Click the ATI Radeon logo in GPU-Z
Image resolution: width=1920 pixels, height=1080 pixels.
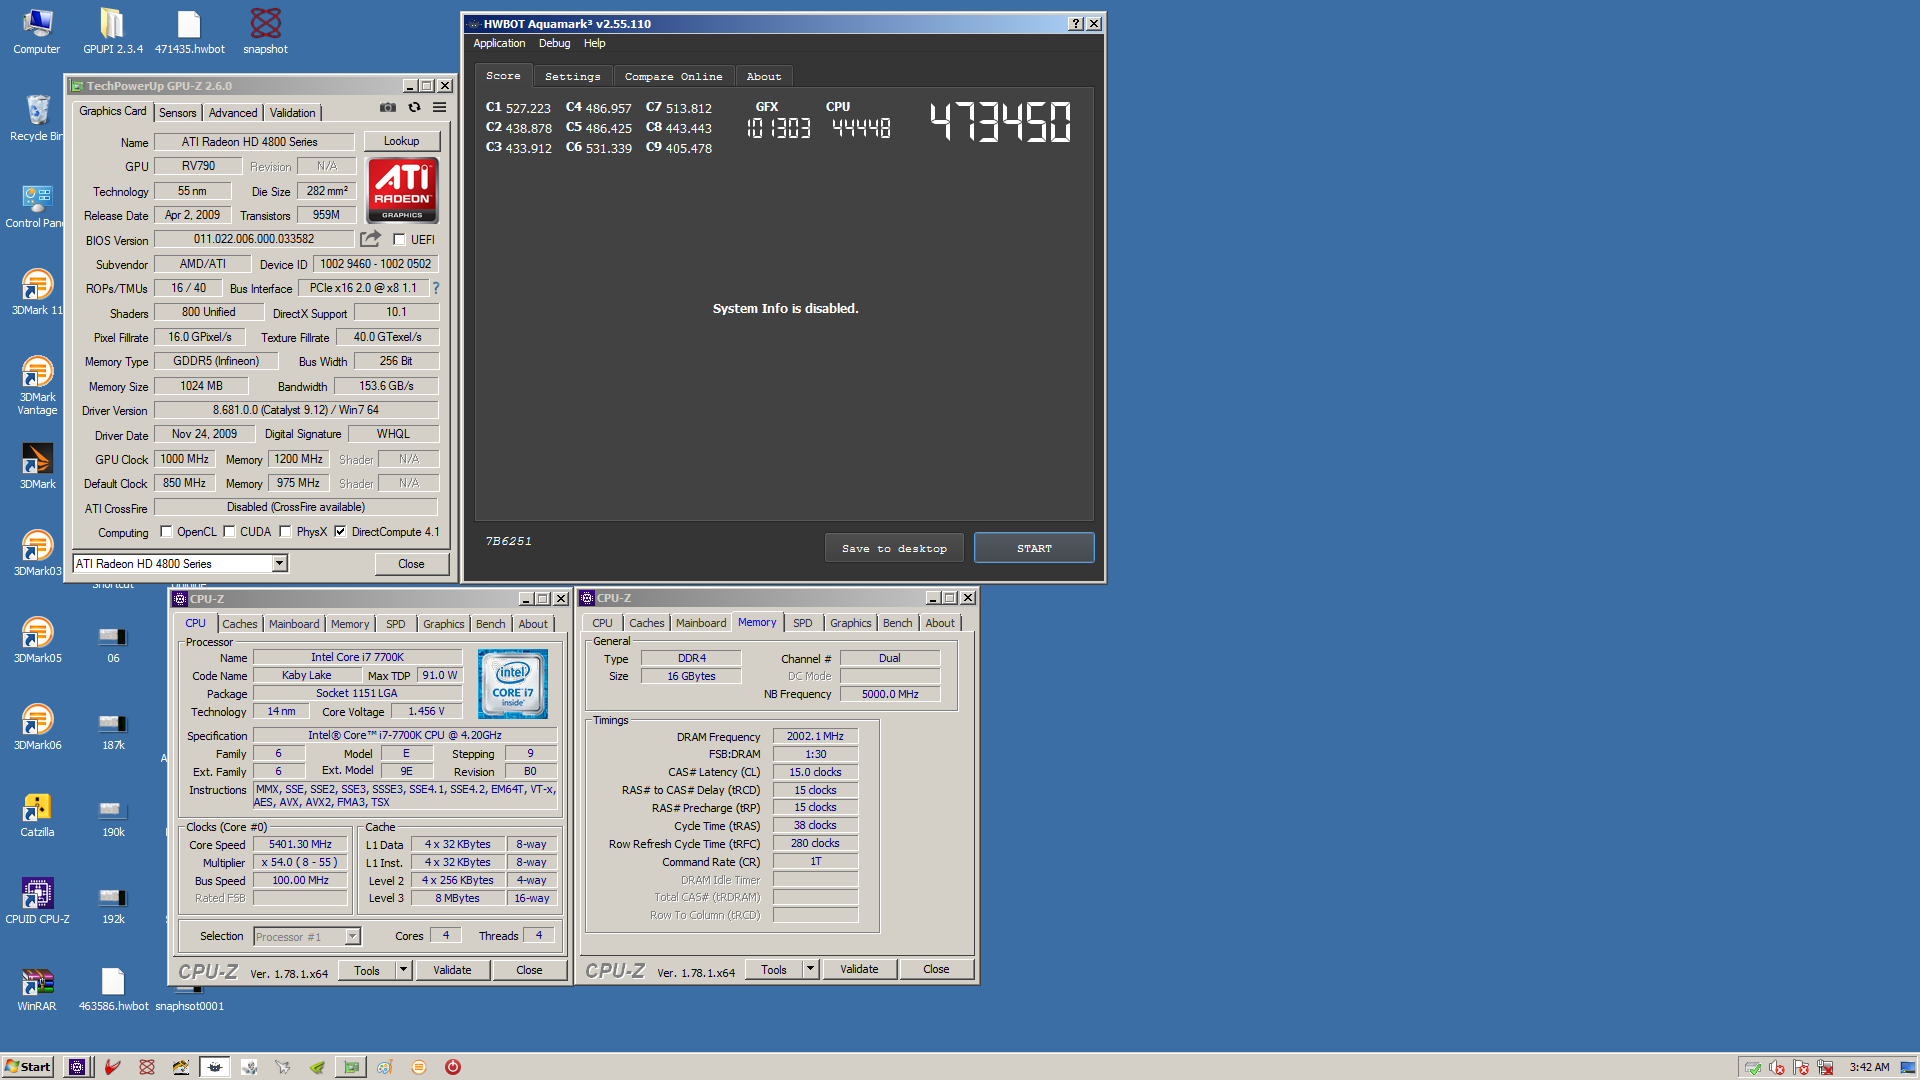click(402, 190)
